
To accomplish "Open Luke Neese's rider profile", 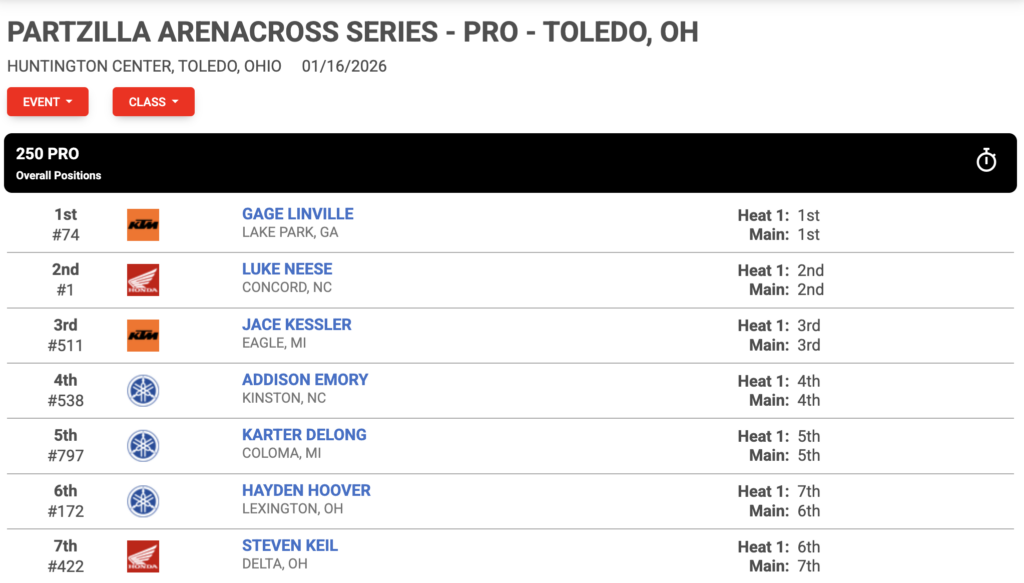I will 287,269.
